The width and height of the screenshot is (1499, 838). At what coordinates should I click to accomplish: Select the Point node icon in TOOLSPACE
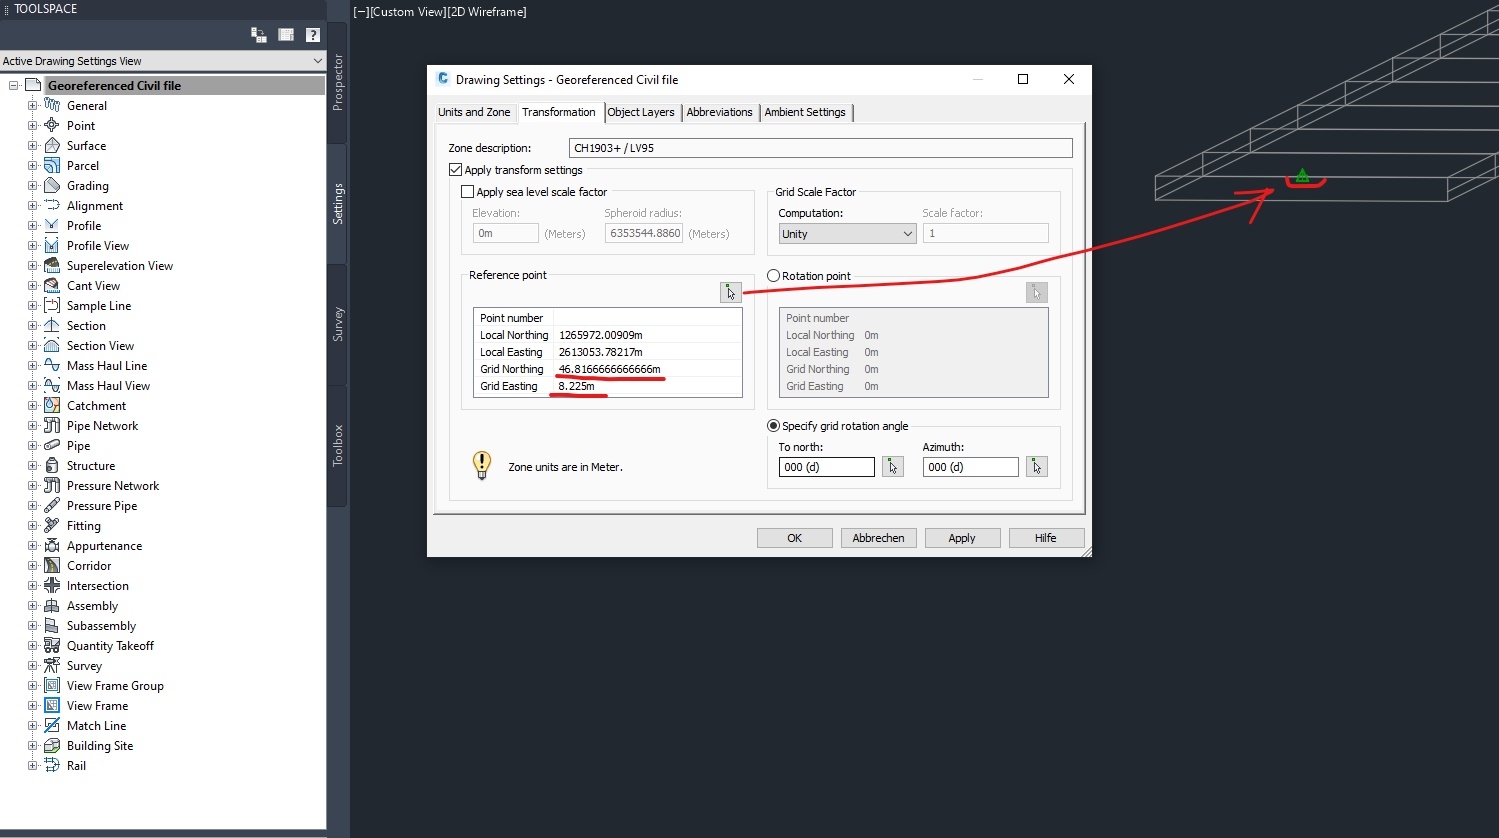pyautogui.click(x=51, y=125)
